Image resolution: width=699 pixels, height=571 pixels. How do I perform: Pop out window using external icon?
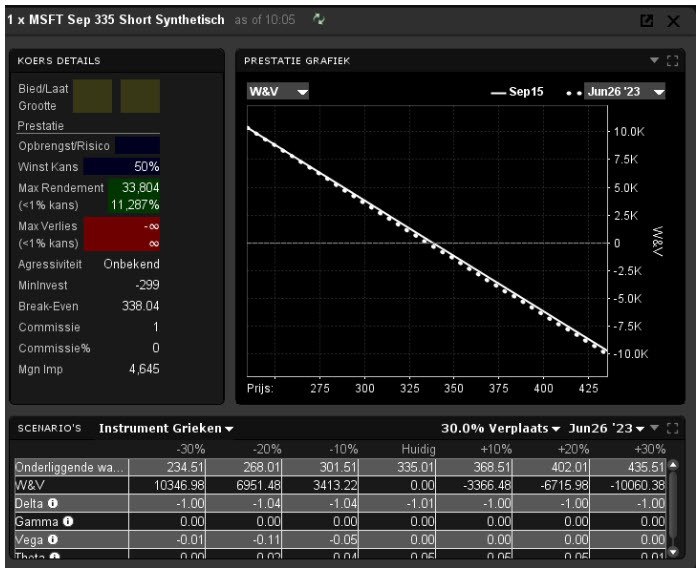pyautogui.click(x=646, y=21)
